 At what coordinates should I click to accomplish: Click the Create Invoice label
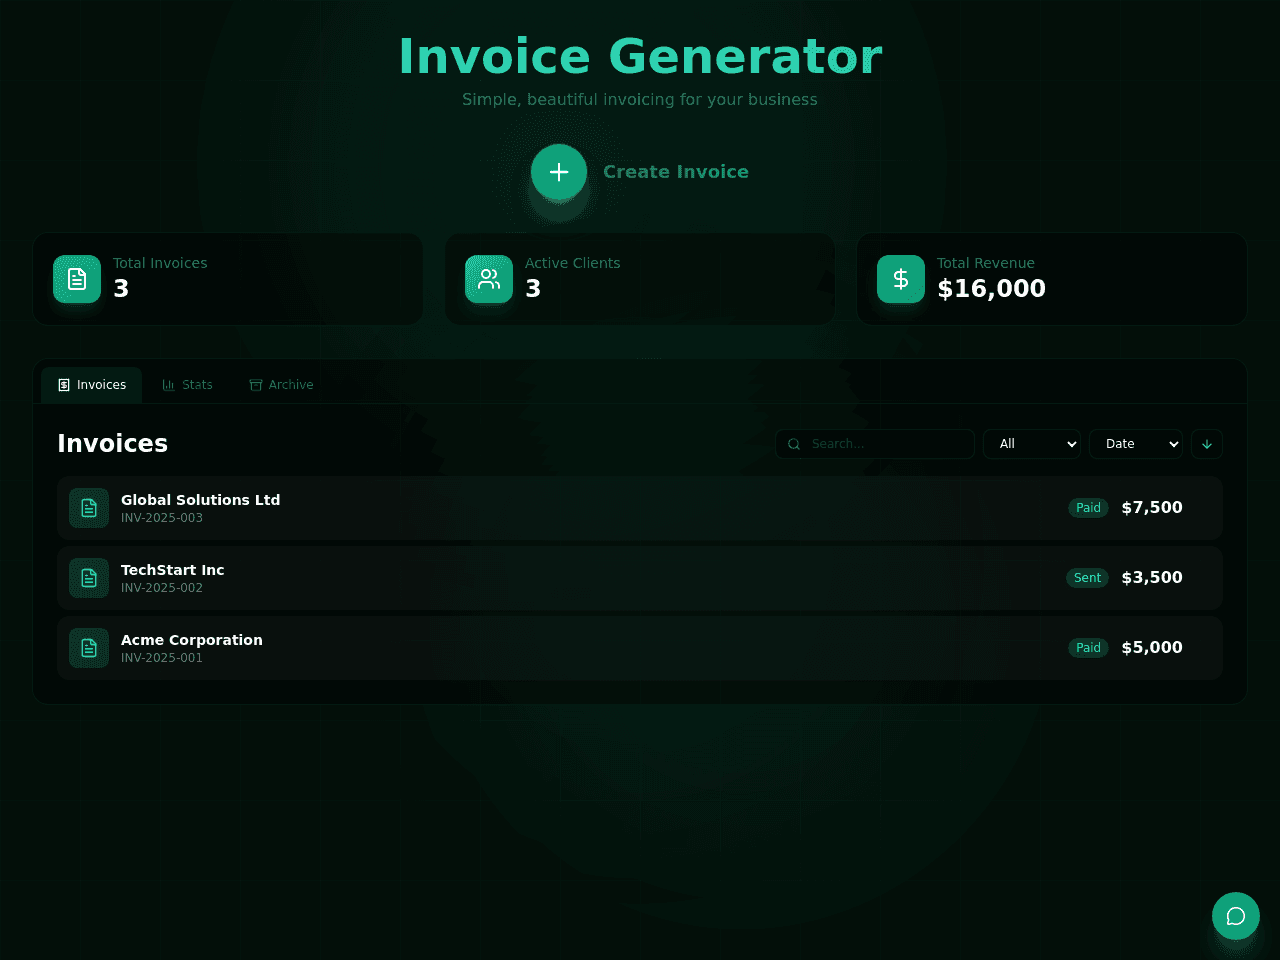click(x=676, y=172)
